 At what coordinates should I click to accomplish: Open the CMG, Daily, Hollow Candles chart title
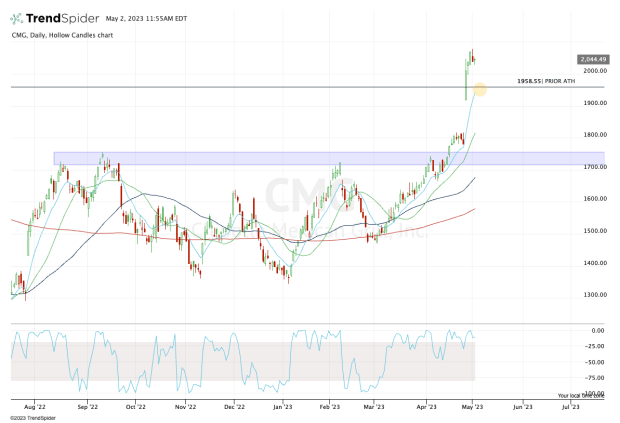pos(63,38)
